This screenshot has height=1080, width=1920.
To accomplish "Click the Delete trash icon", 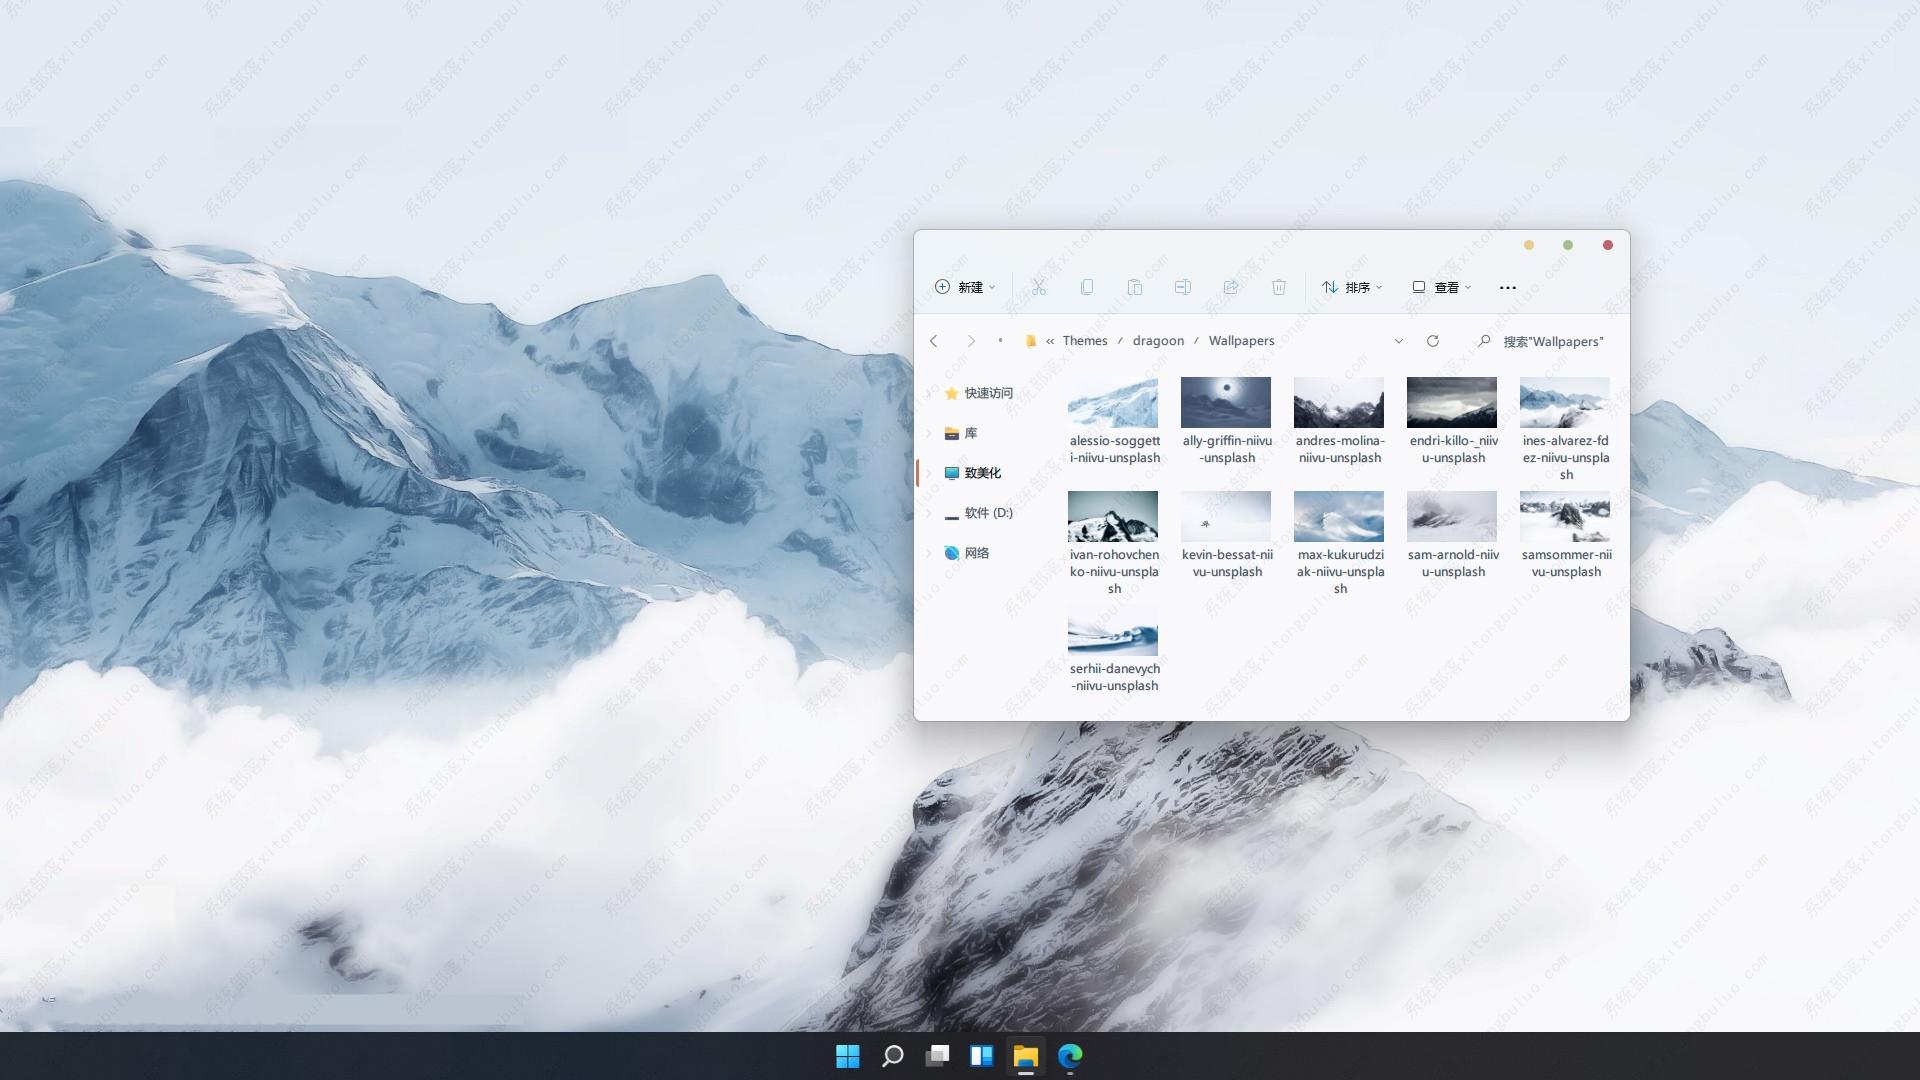I will point(1279,287).
